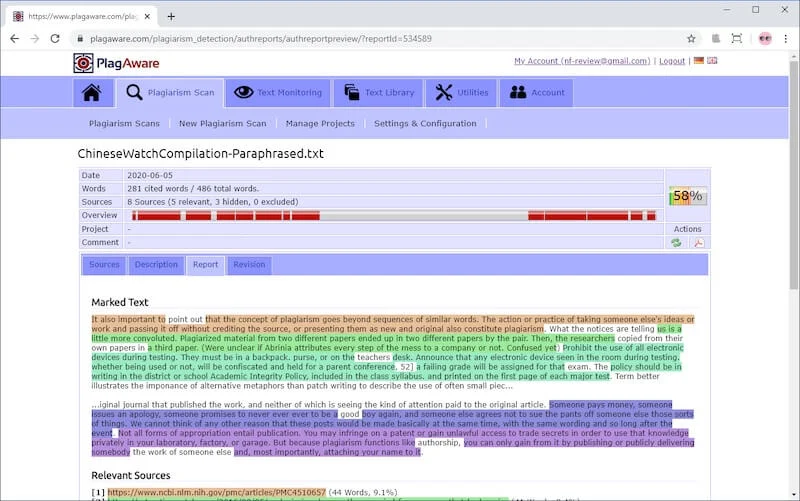800x501 pixels.
Task: Open the Text Monitoring menu
Action: [x=278, y=93]
